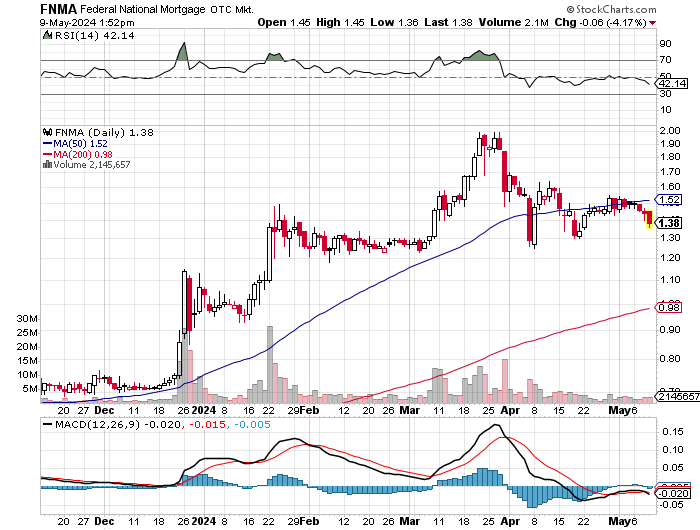Click the Mar label on price chart axis
The width and height of the screenshot is (700, 530).
409,410
